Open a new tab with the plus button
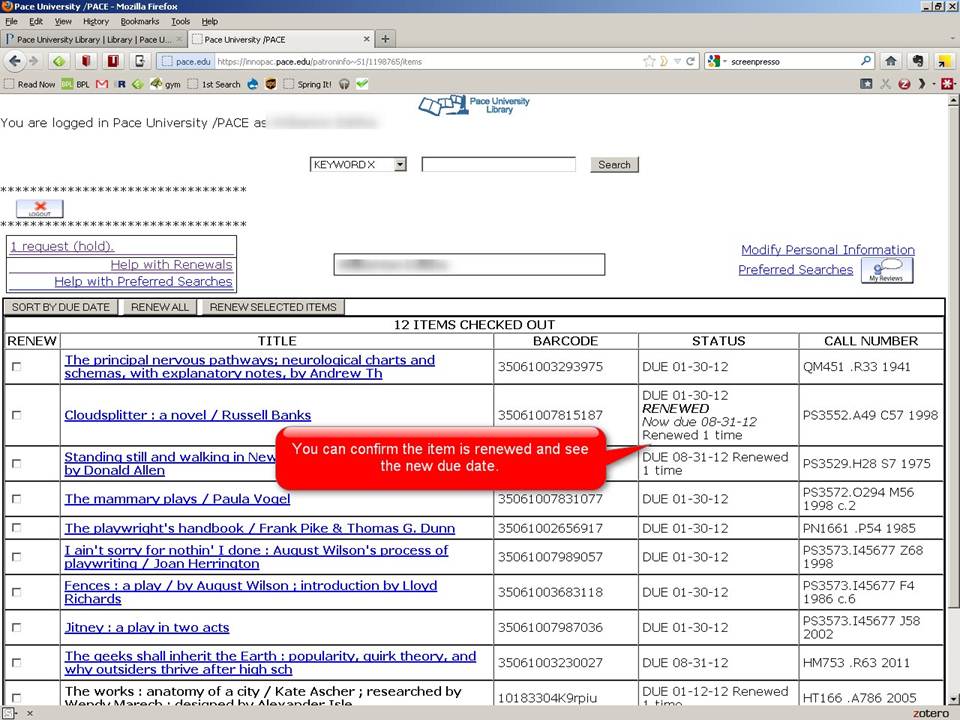Screen dimensions: 960x720 [x=385, y=39]
